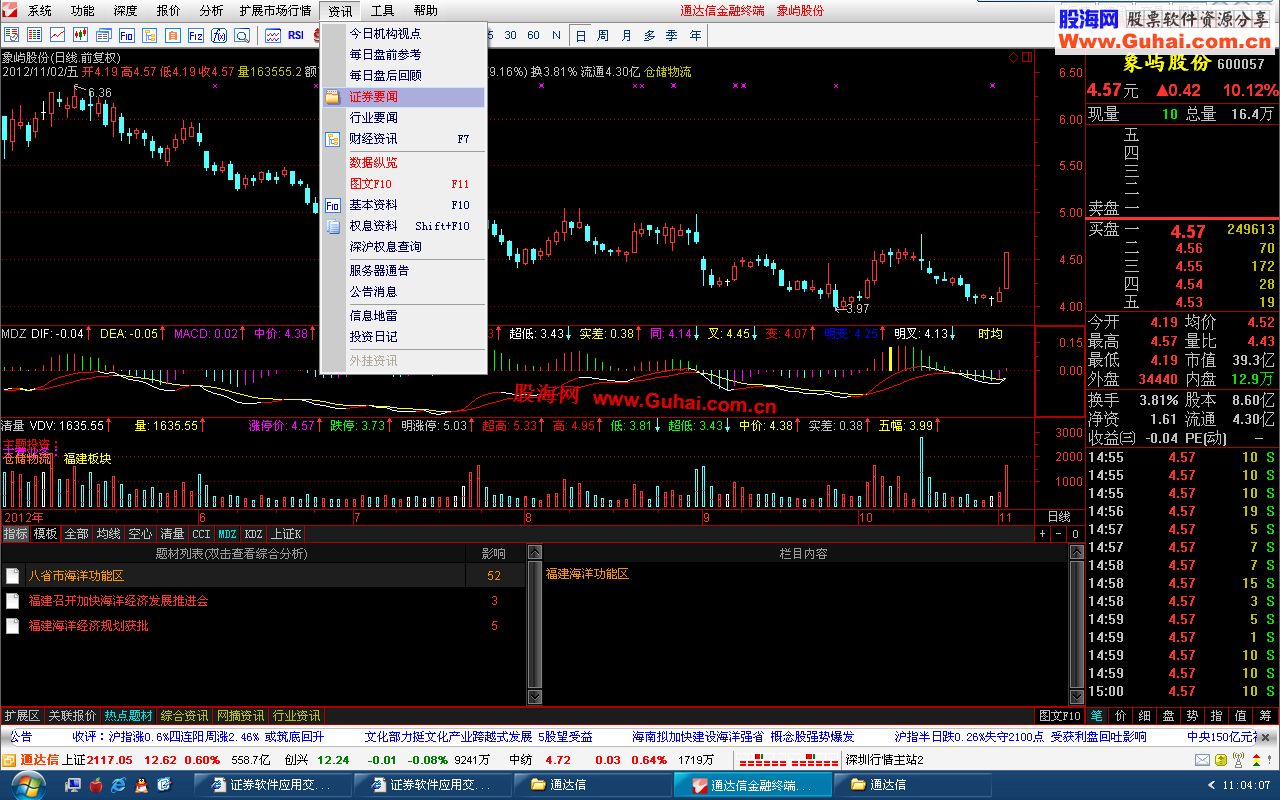Switch to the CCI indicator tab
This screenshot has height=800, width=1280.
point(201,534)
